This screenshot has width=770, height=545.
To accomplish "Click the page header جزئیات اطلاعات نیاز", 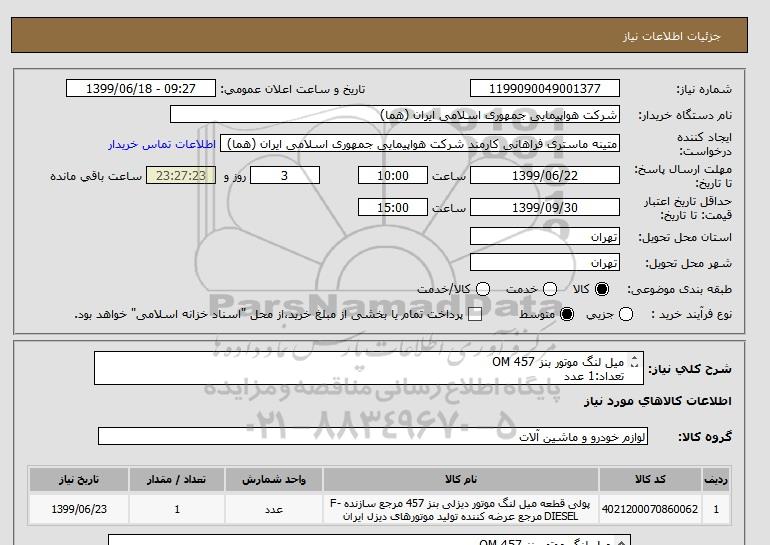I will 671,36.
